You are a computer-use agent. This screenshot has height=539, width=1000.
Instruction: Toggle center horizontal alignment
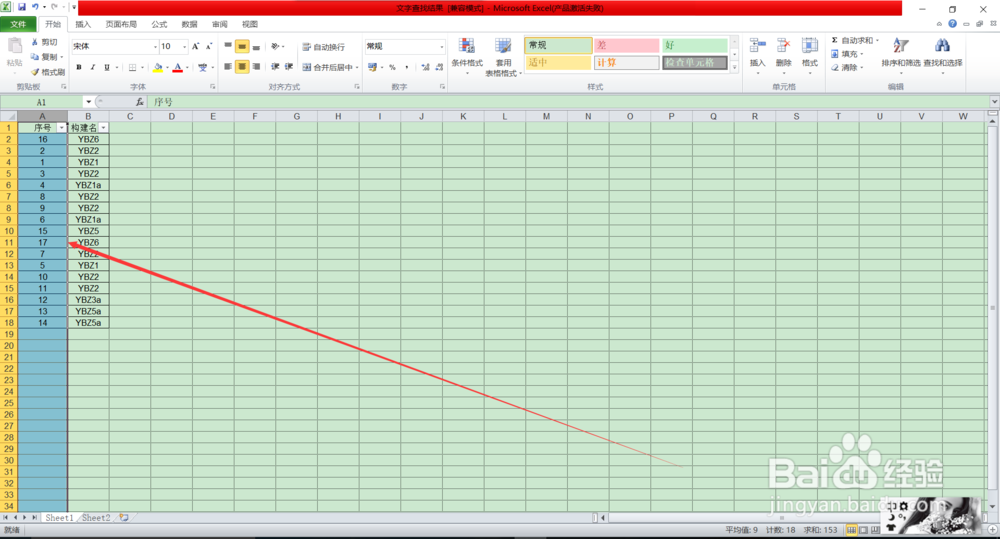tap(242, 66)
